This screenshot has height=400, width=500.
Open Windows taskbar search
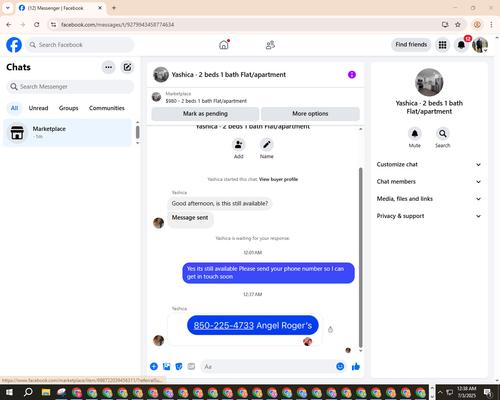click(28, 392)
